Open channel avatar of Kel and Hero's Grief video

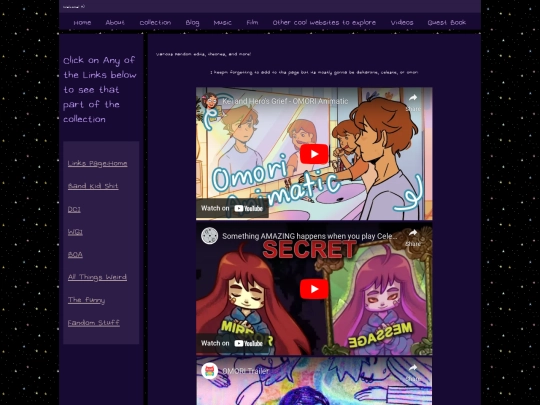[x=209, y=101]
